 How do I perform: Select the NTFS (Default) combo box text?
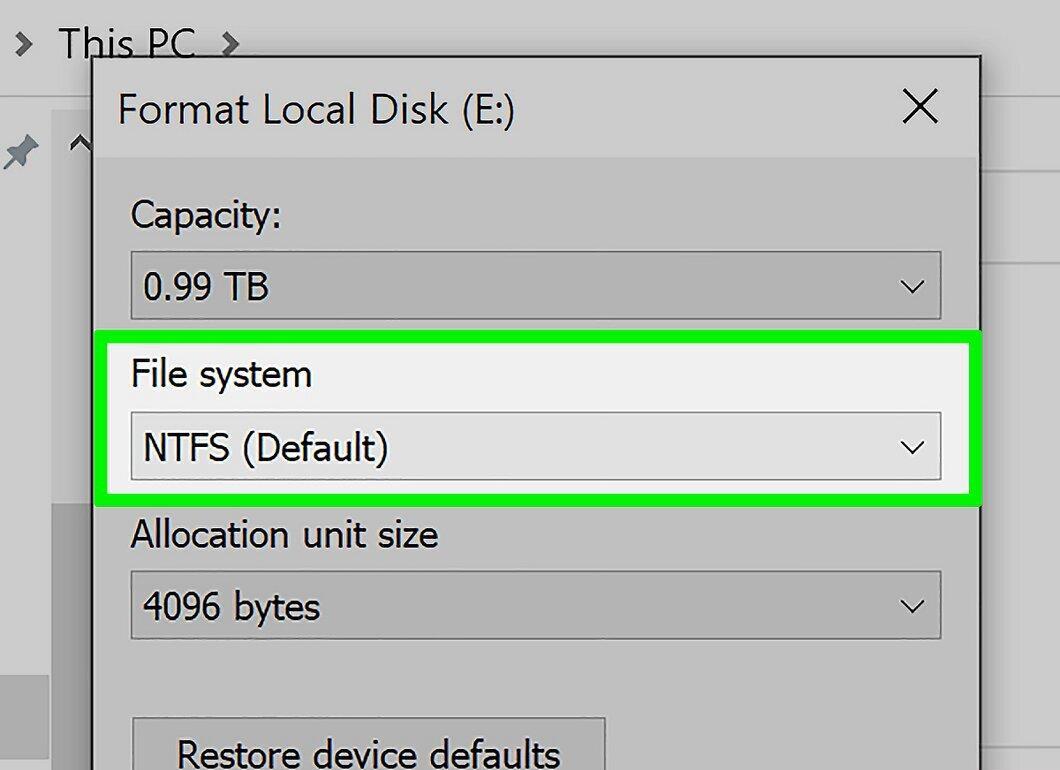pos(266,448)
